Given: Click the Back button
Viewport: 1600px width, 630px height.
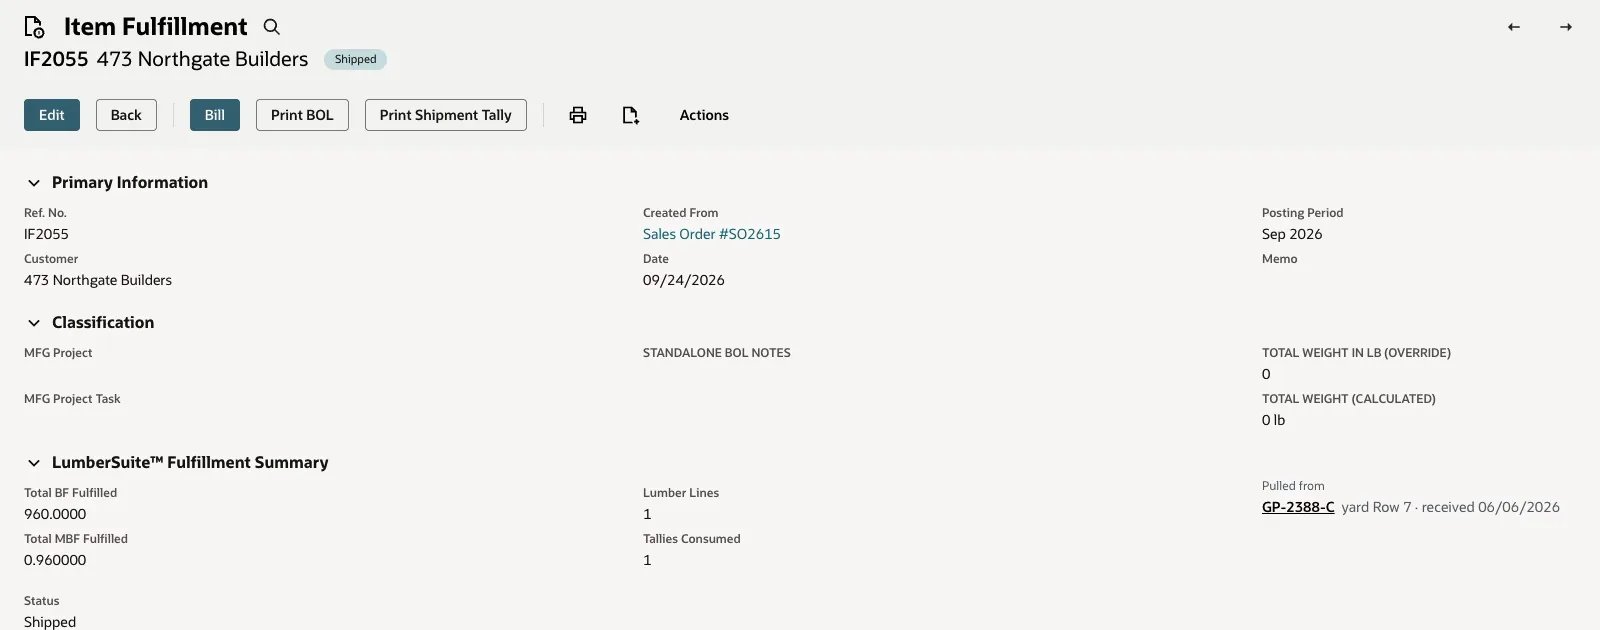Looking at the screenshot, I should 126,115.
